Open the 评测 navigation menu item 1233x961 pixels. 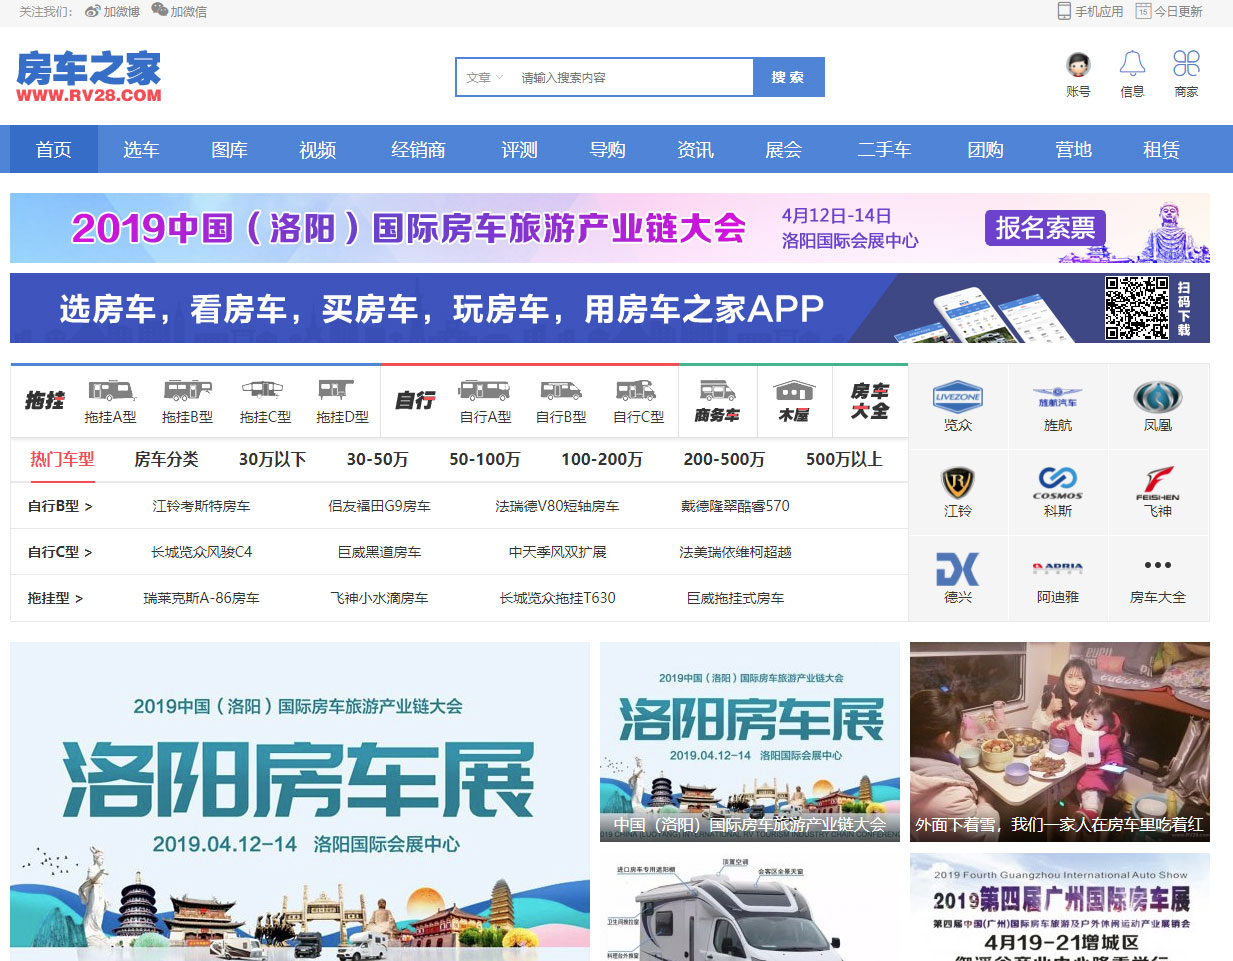pos(519,150)
